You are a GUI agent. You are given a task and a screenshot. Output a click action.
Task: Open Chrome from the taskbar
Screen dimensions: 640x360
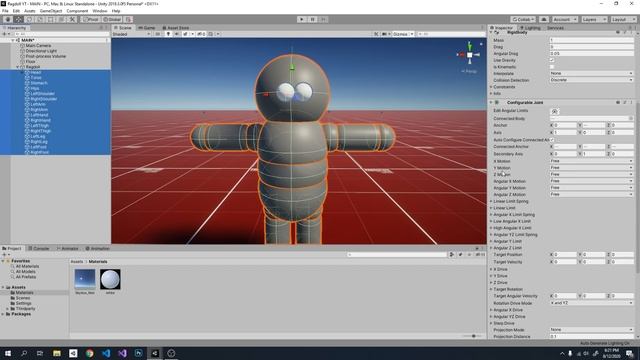89,353
